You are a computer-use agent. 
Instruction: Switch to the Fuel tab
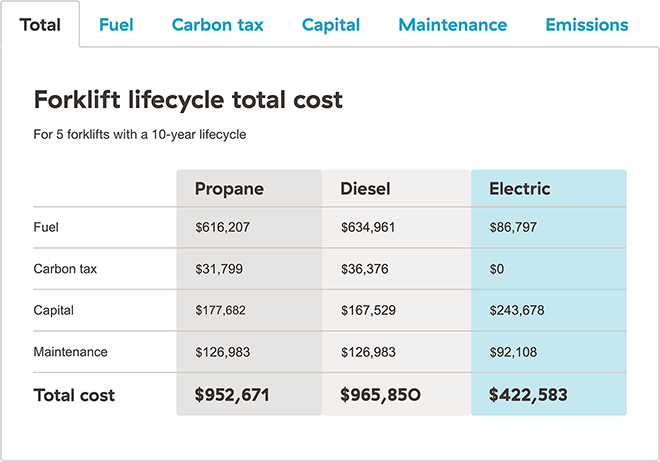click(116, 25)
